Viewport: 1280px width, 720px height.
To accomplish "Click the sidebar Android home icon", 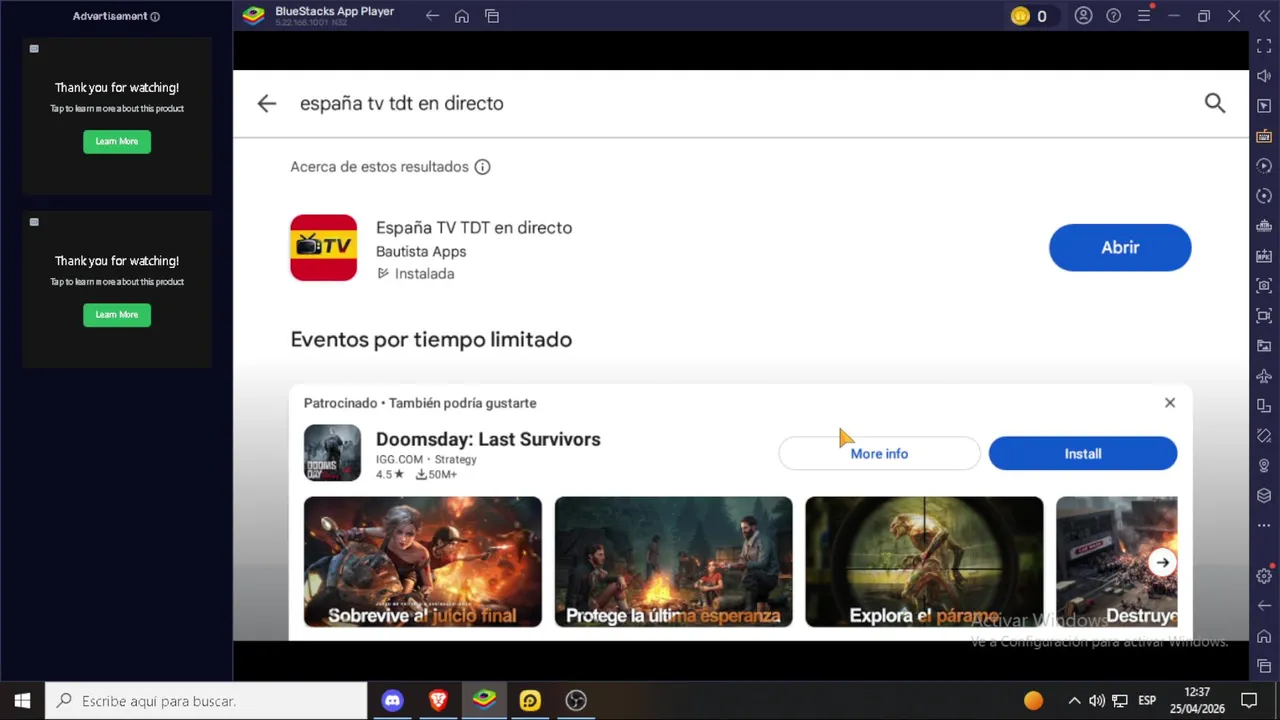I will tap(1264, 636).
